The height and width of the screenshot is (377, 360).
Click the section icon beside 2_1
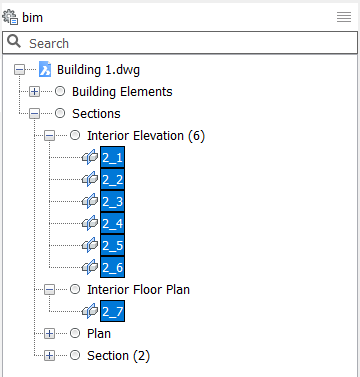(x=90, y=157)
